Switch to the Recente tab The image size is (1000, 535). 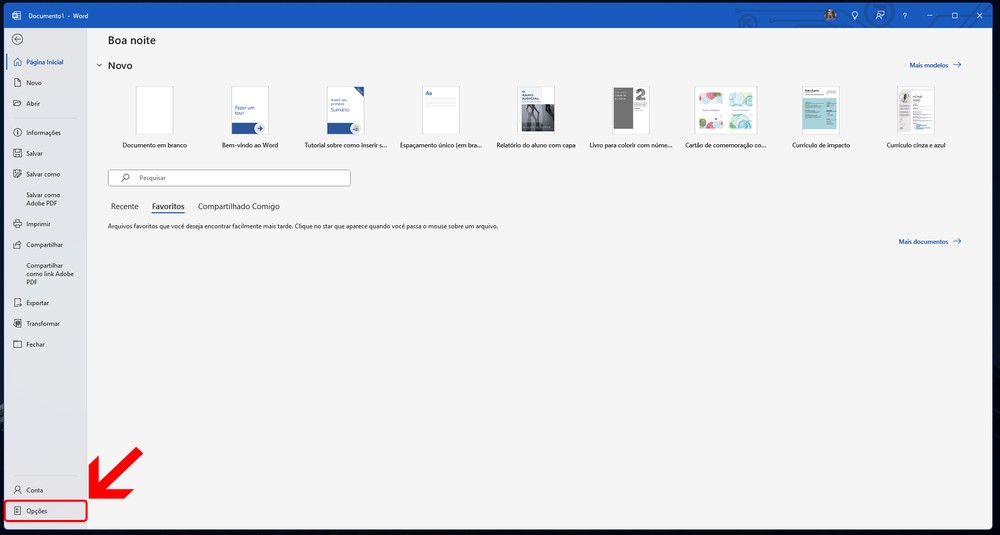pyautogui.click(x=125, y=206)
